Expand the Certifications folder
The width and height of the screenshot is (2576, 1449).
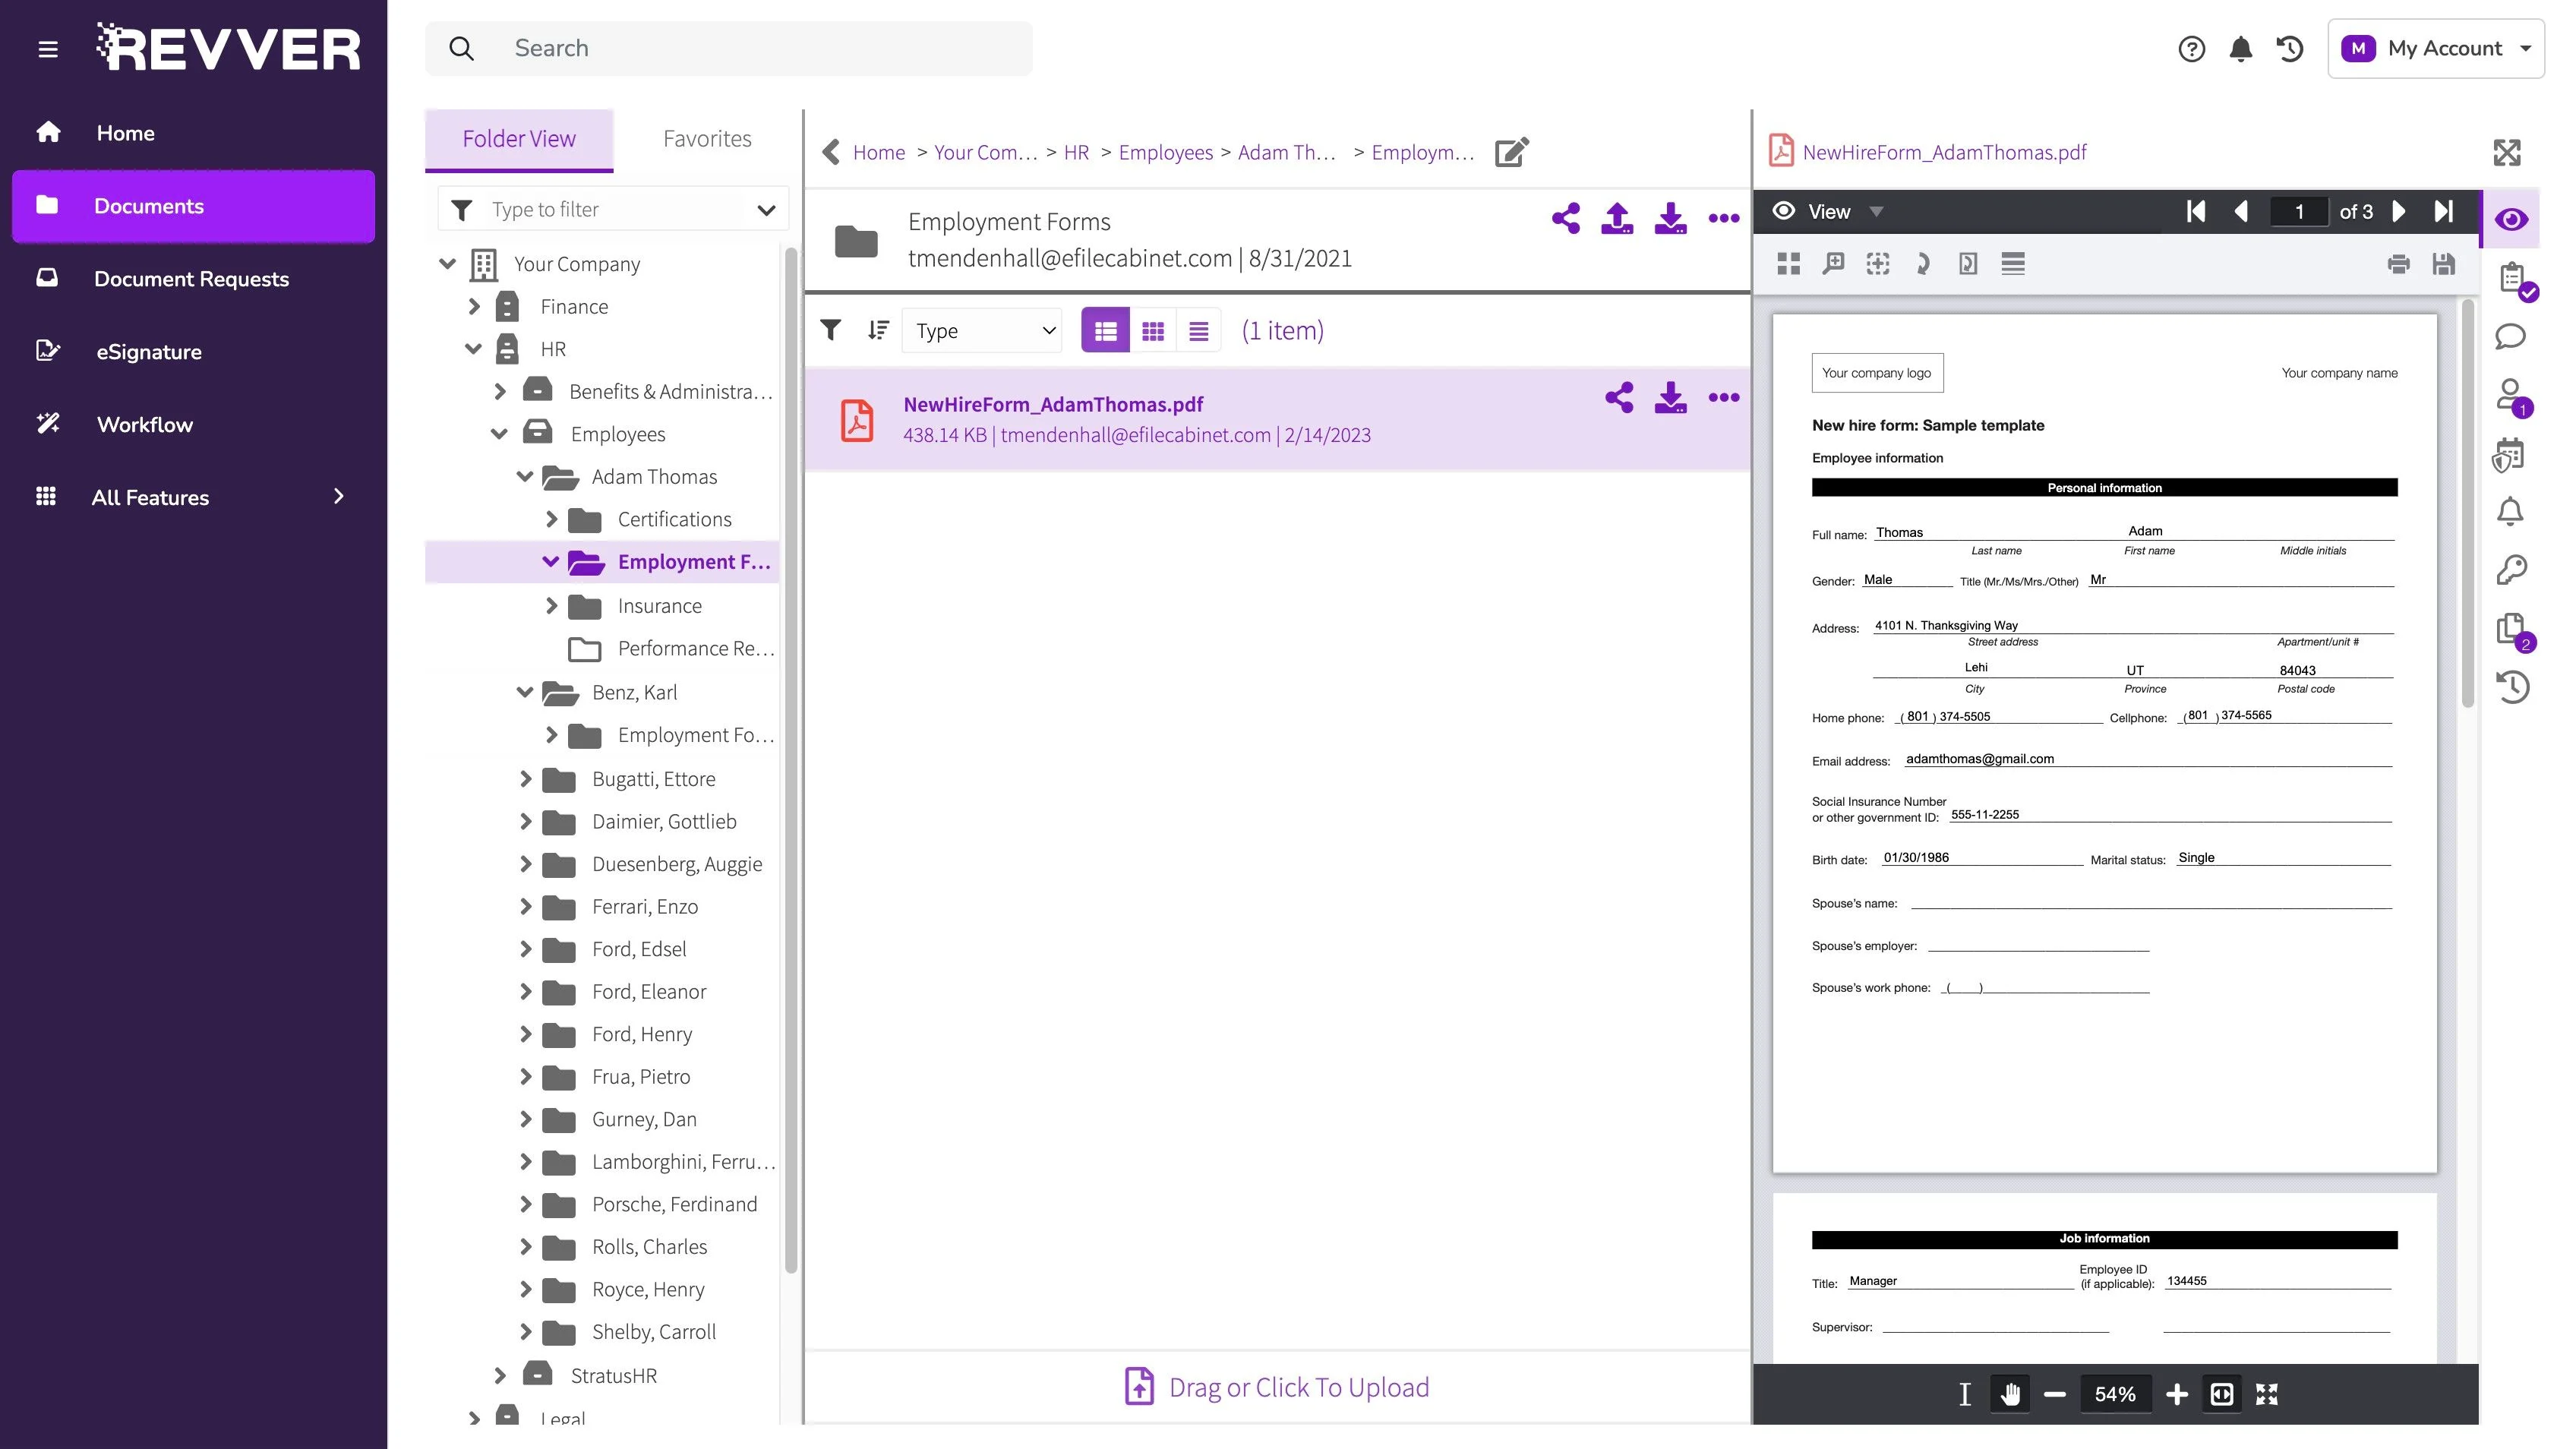pyautogui.click(x=551, y=519)
